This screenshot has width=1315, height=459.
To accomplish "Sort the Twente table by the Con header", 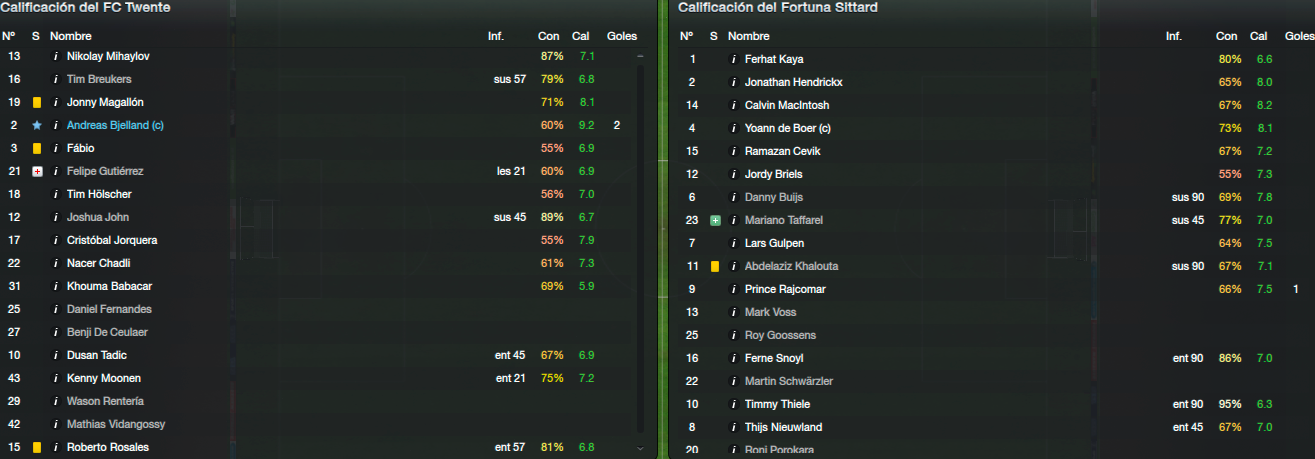I will [549, 36].
